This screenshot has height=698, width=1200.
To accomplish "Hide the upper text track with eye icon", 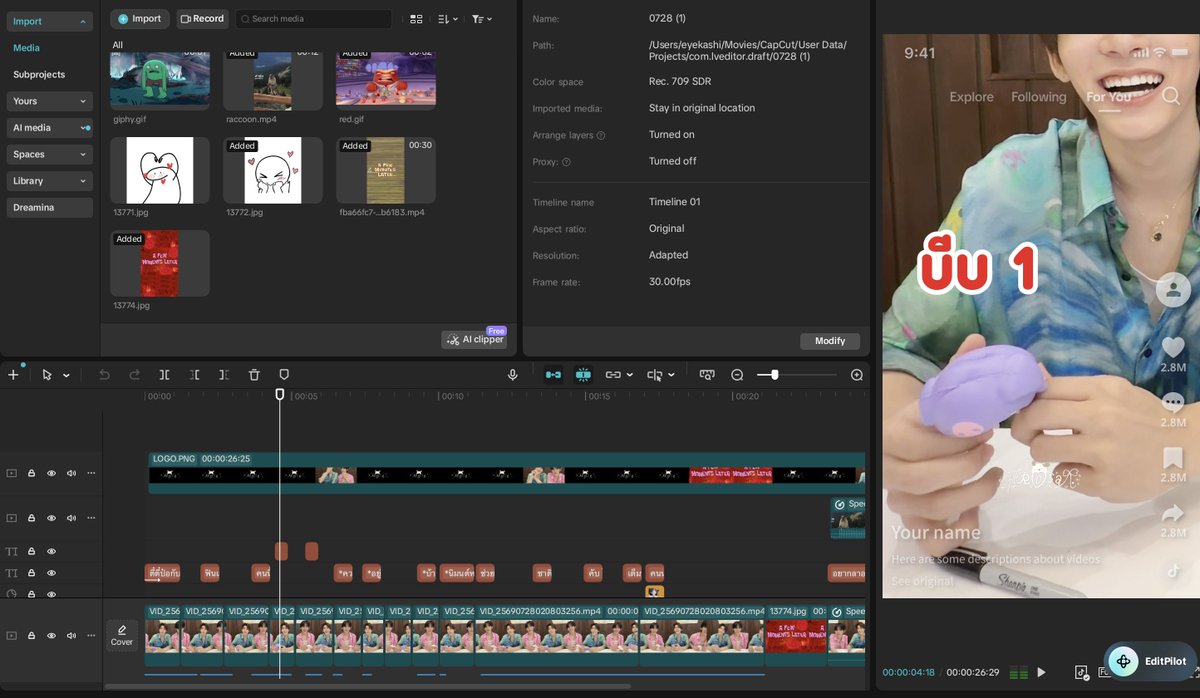I will pyautogui.click(x=51, y=551).
